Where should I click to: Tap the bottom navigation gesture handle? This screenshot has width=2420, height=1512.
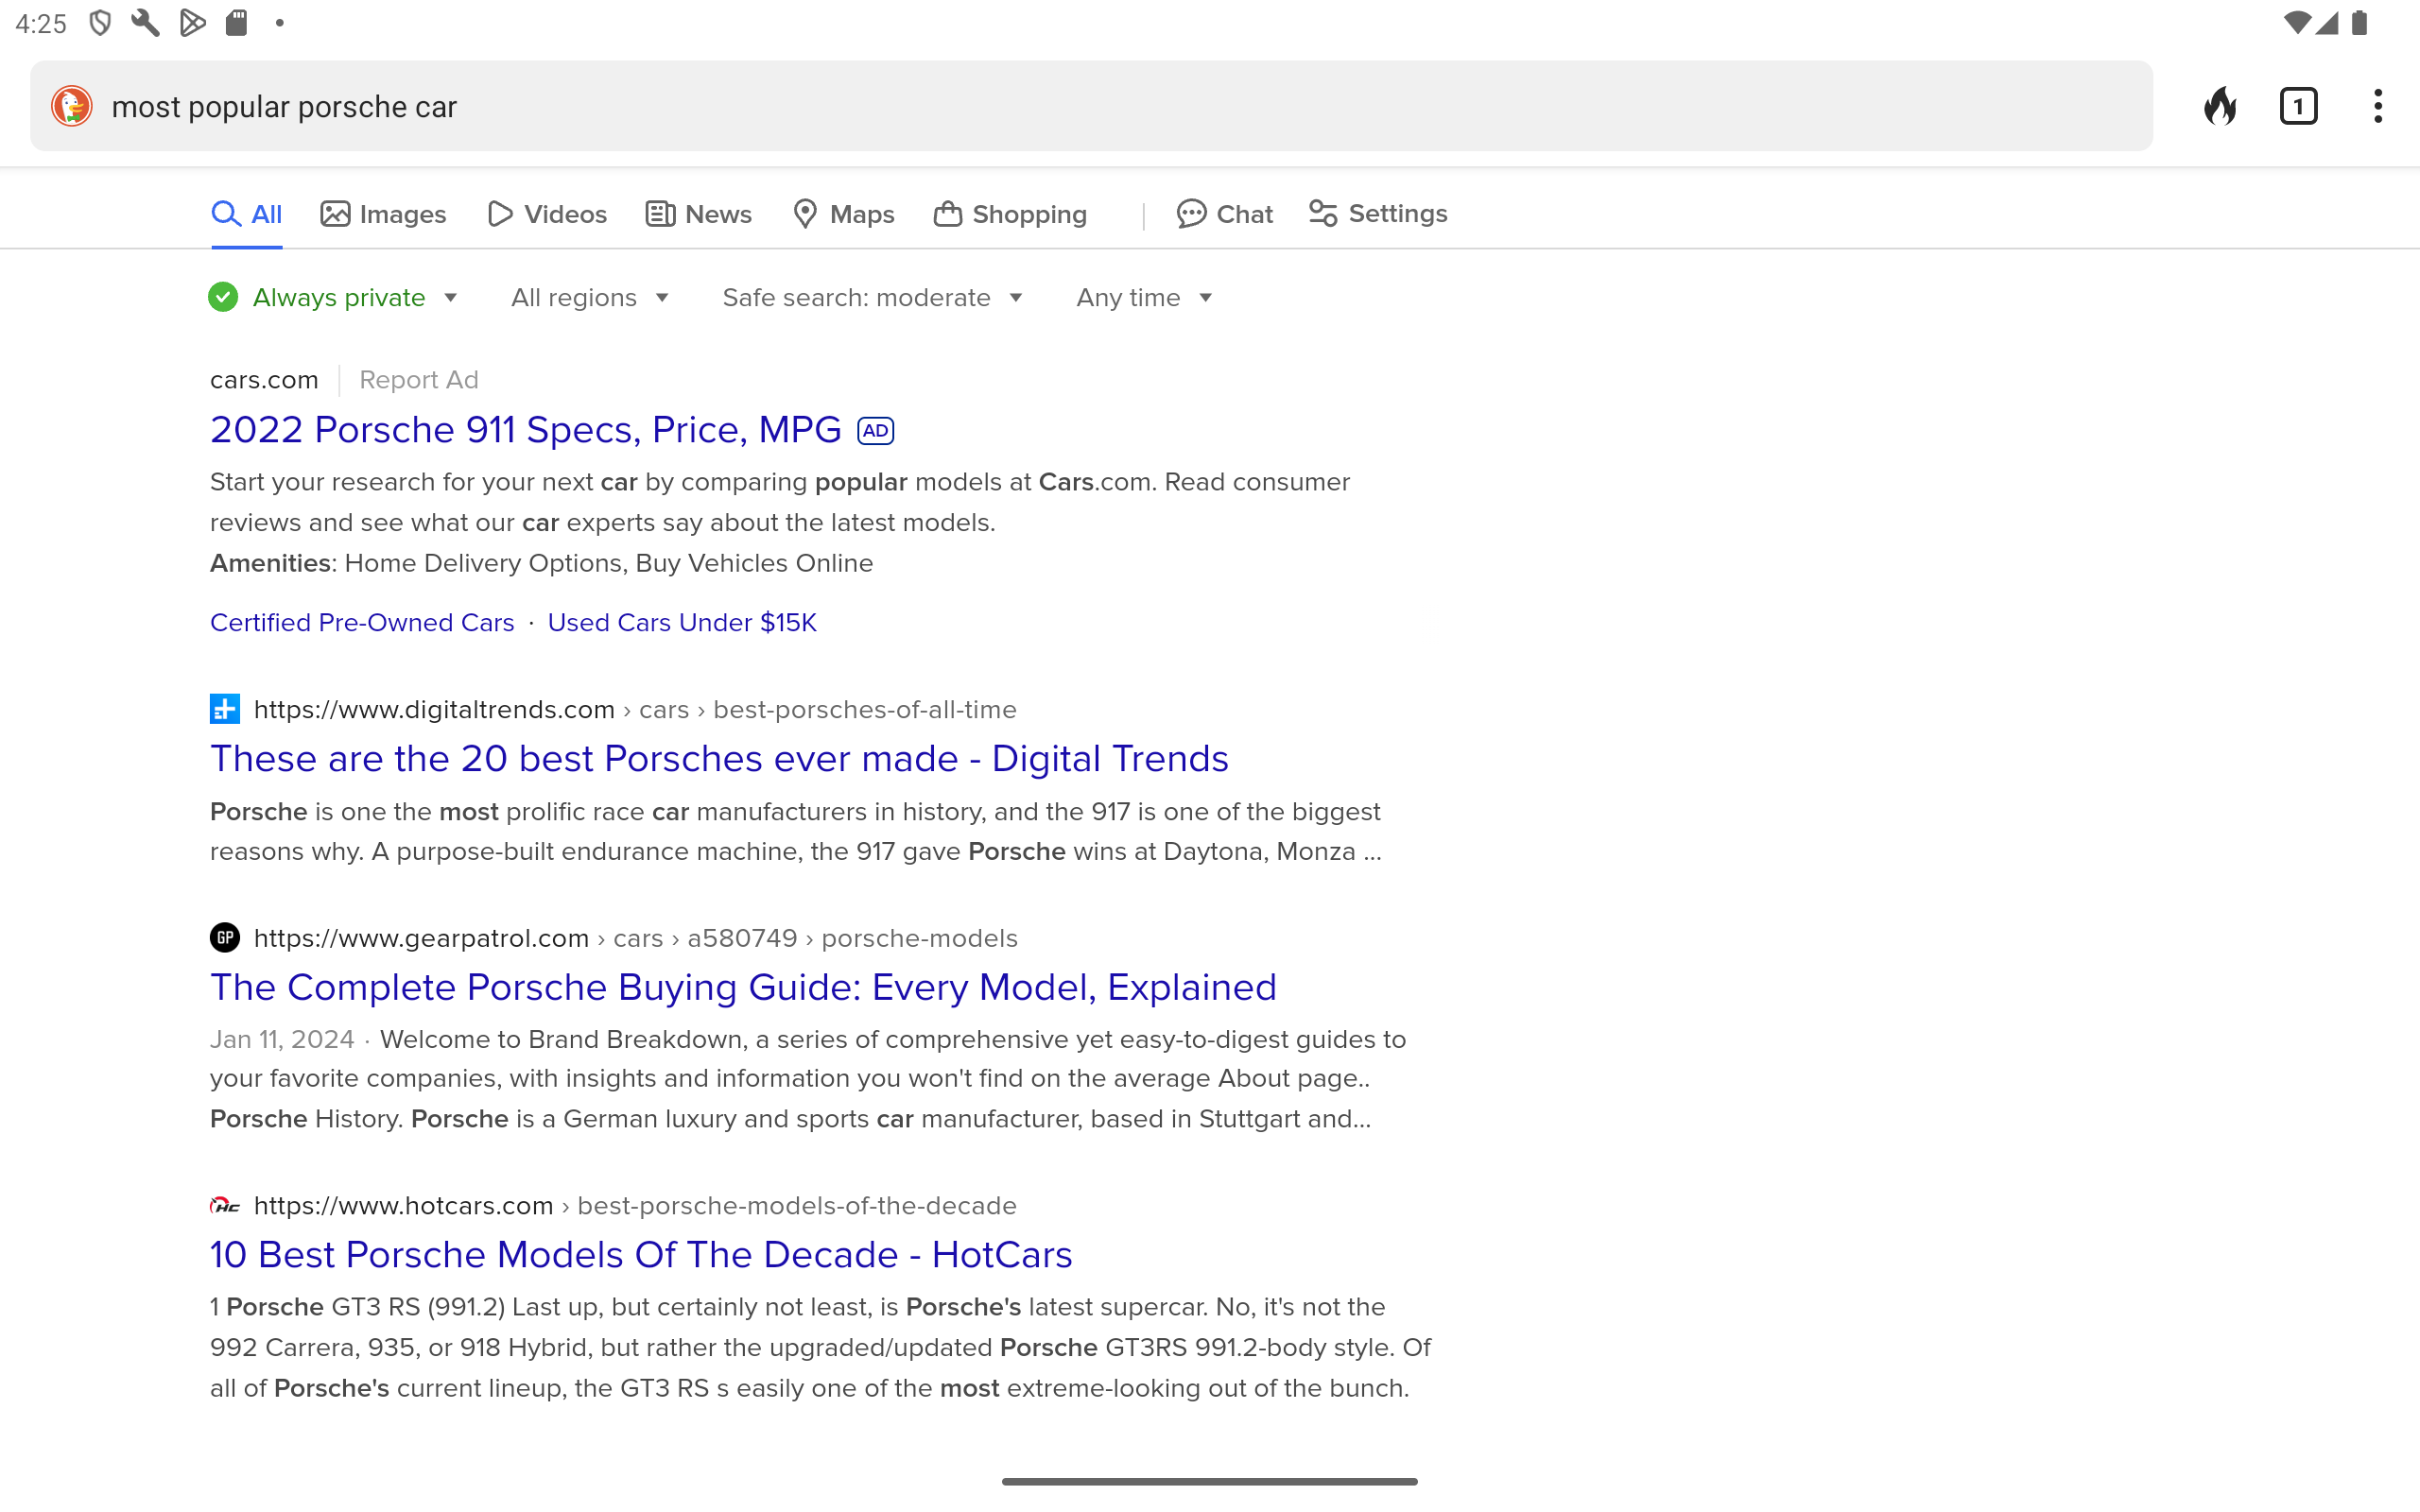click(1210, 1481)
